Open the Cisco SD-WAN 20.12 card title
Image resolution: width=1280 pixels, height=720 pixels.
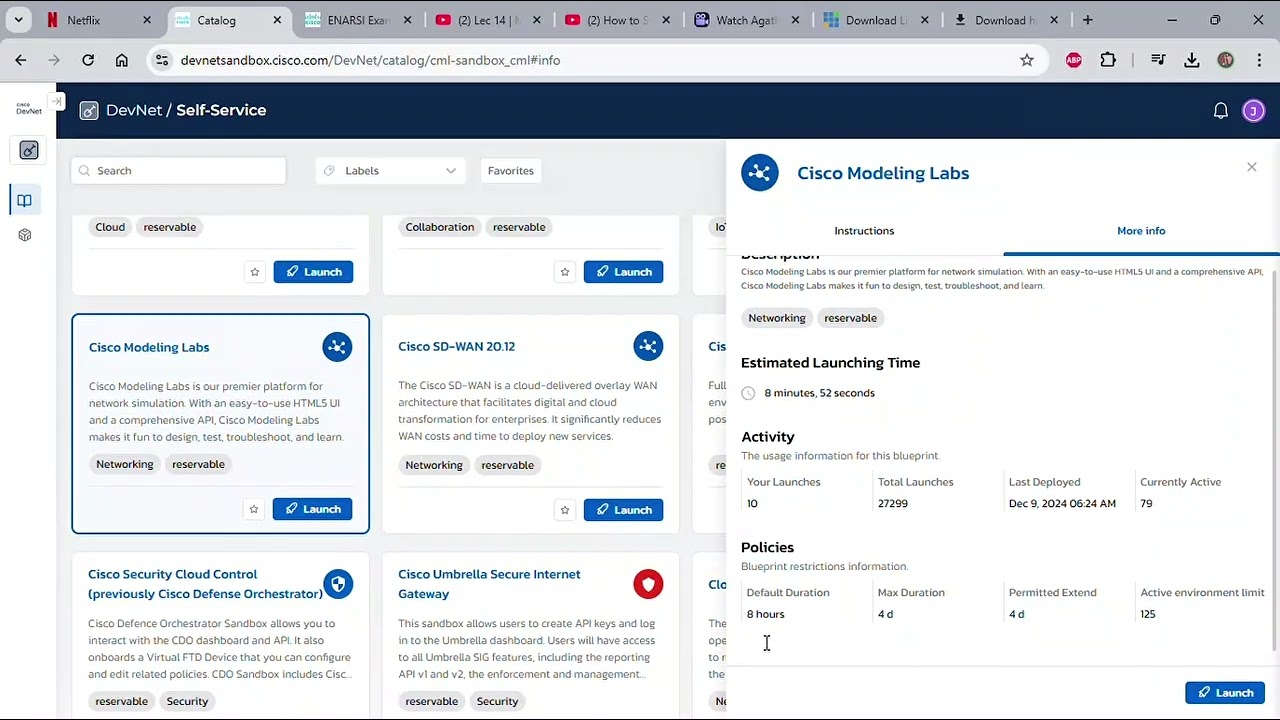click(x=457, y=346)
